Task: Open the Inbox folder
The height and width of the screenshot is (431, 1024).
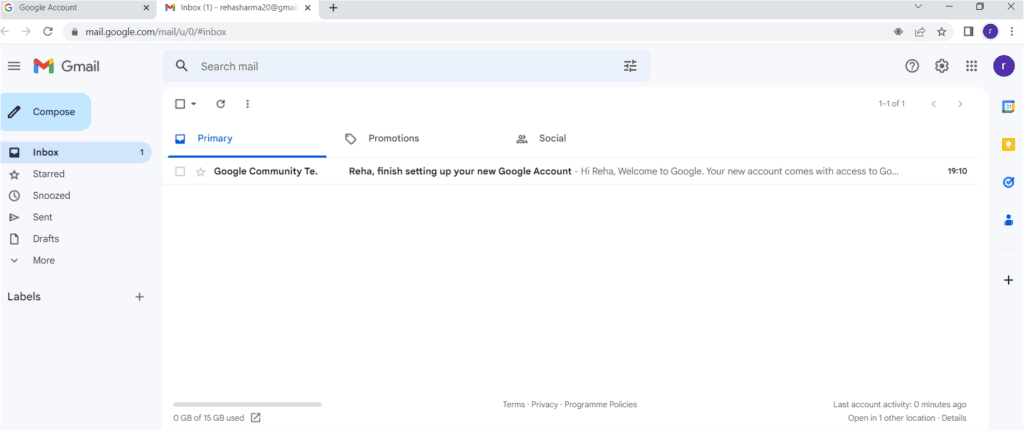Action: (x=76, y=152)
